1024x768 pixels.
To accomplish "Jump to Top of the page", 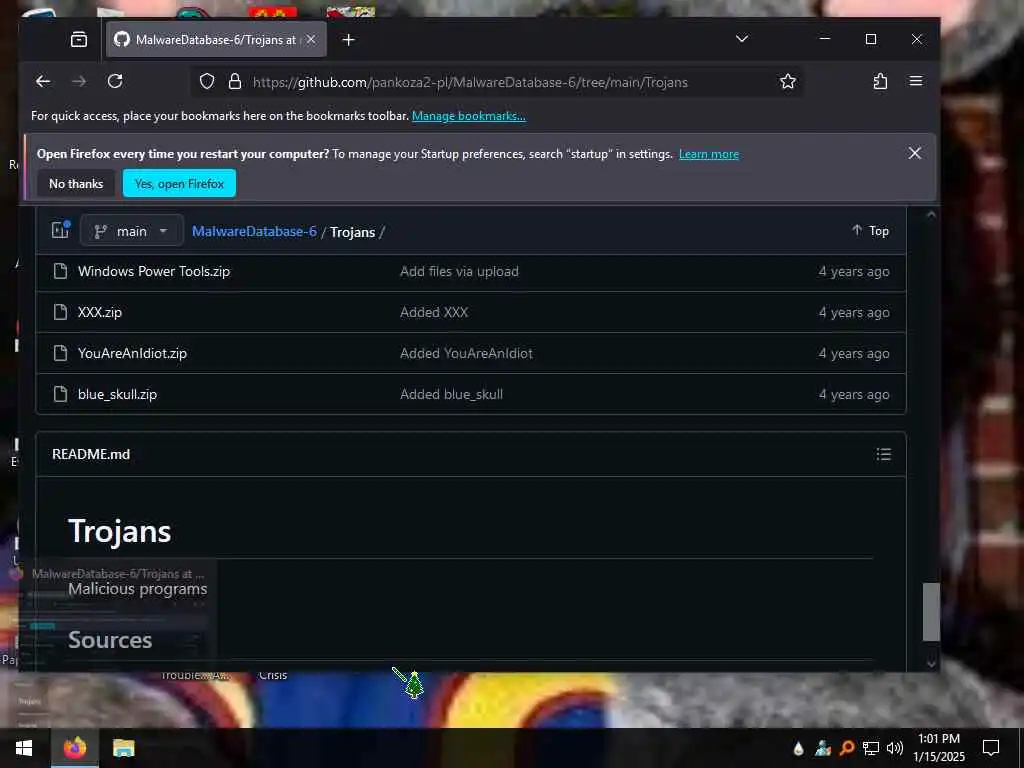I will point(871,231).
